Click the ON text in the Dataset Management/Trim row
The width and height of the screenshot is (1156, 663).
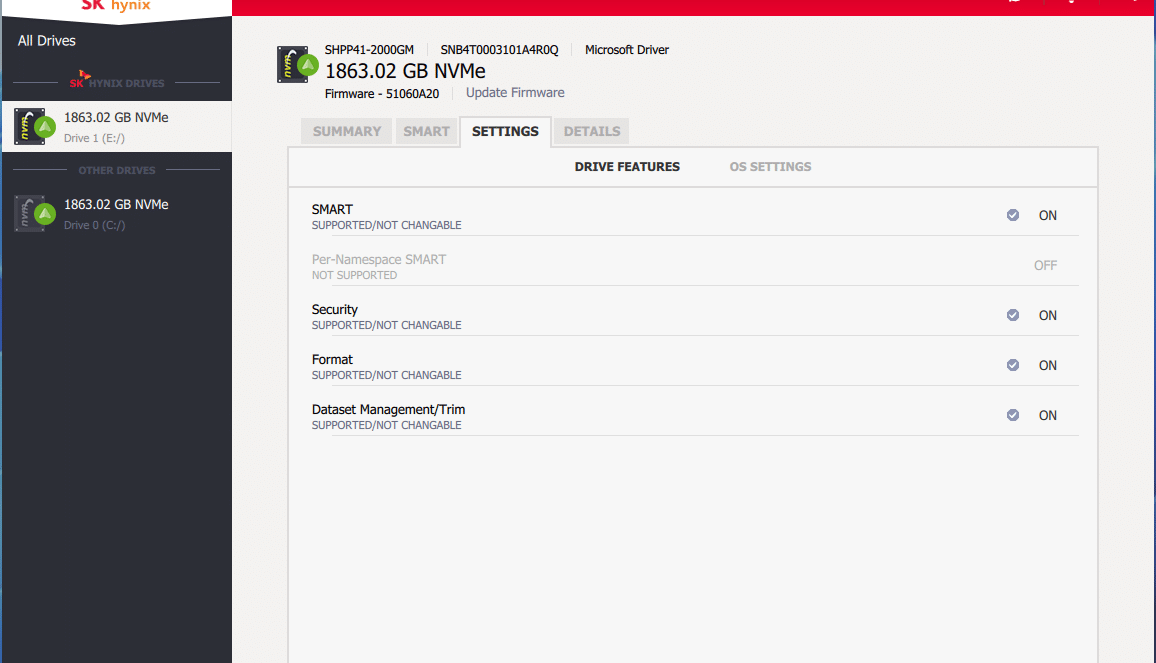(x=1048, y=416)
